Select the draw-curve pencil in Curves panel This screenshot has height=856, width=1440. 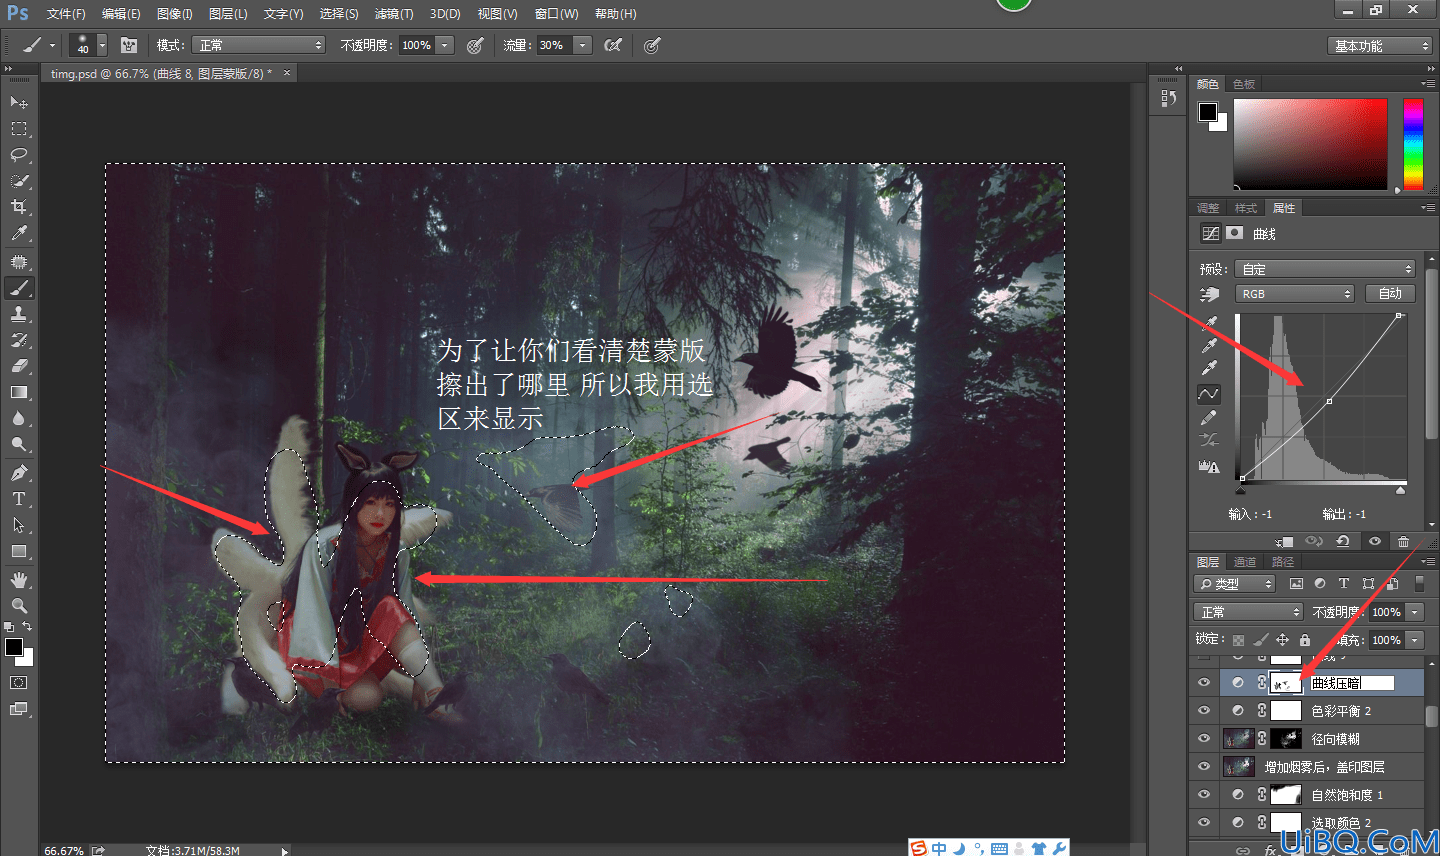1209,418
